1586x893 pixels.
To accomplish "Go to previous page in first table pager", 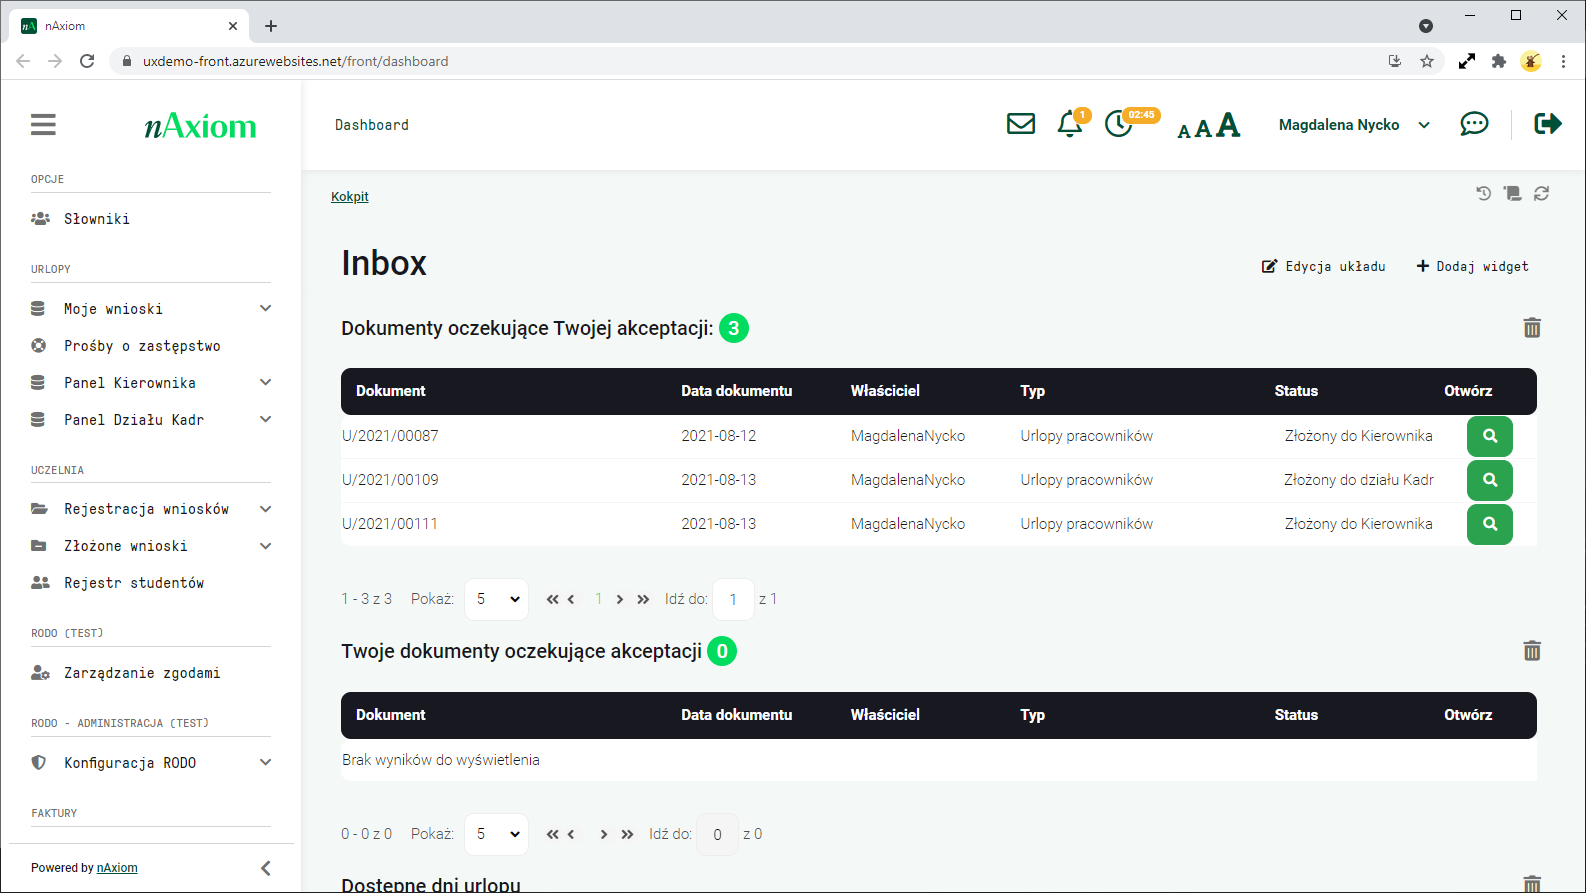I will [x=571, y=599].
